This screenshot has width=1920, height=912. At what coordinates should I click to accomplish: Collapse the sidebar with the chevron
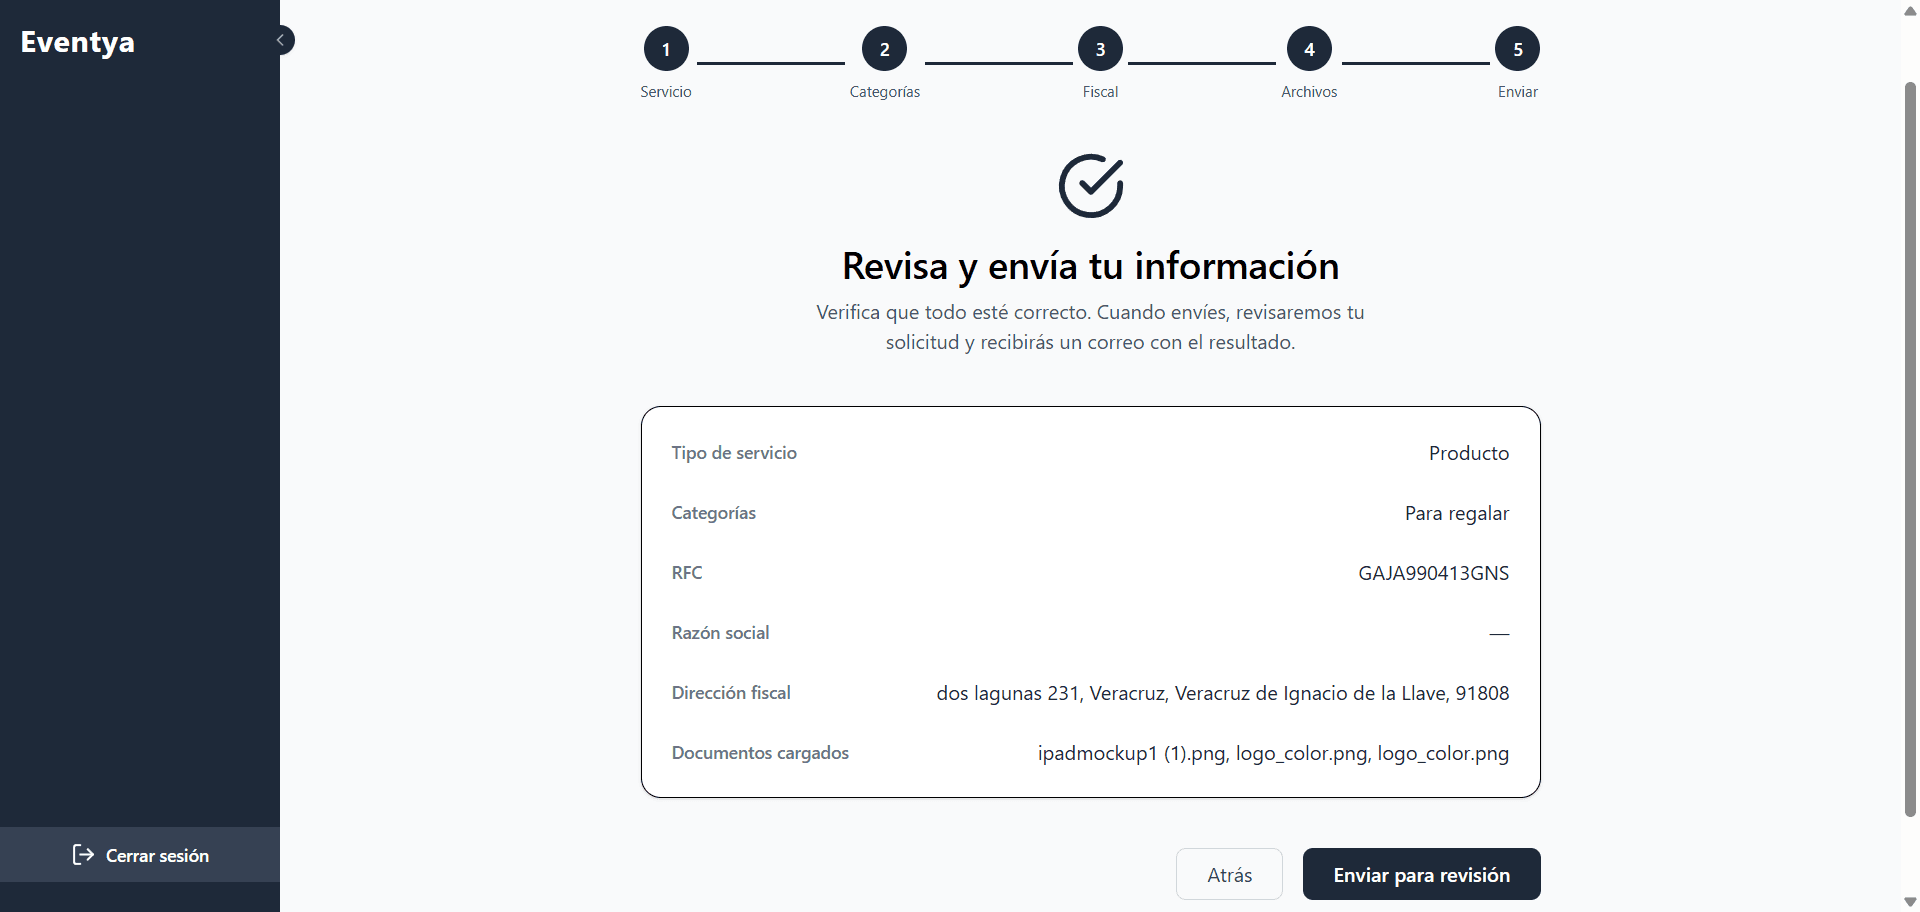tap(281, 39)
